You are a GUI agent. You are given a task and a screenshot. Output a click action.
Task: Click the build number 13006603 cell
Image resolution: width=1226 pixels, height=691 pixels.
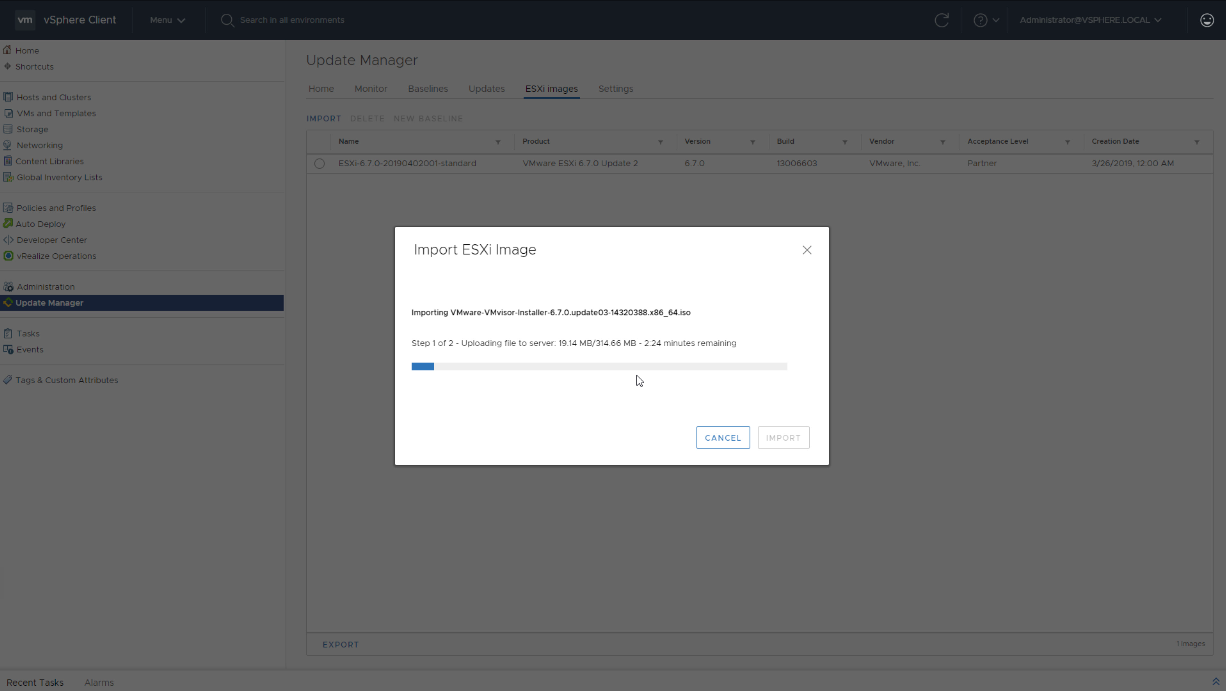(x=797, y=163)
